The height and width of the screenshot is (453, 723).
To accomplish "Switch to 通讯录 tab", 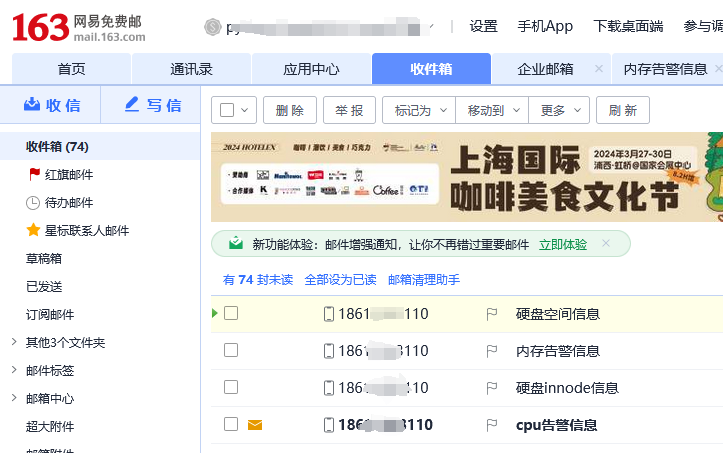I will [x=191, y=69].
